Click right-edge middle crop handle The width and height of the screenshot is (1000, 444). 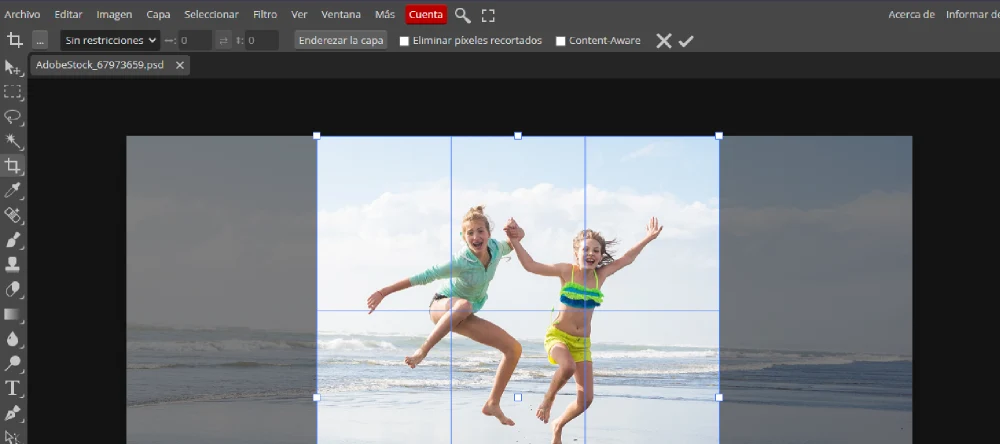click(x=719, y=397)
